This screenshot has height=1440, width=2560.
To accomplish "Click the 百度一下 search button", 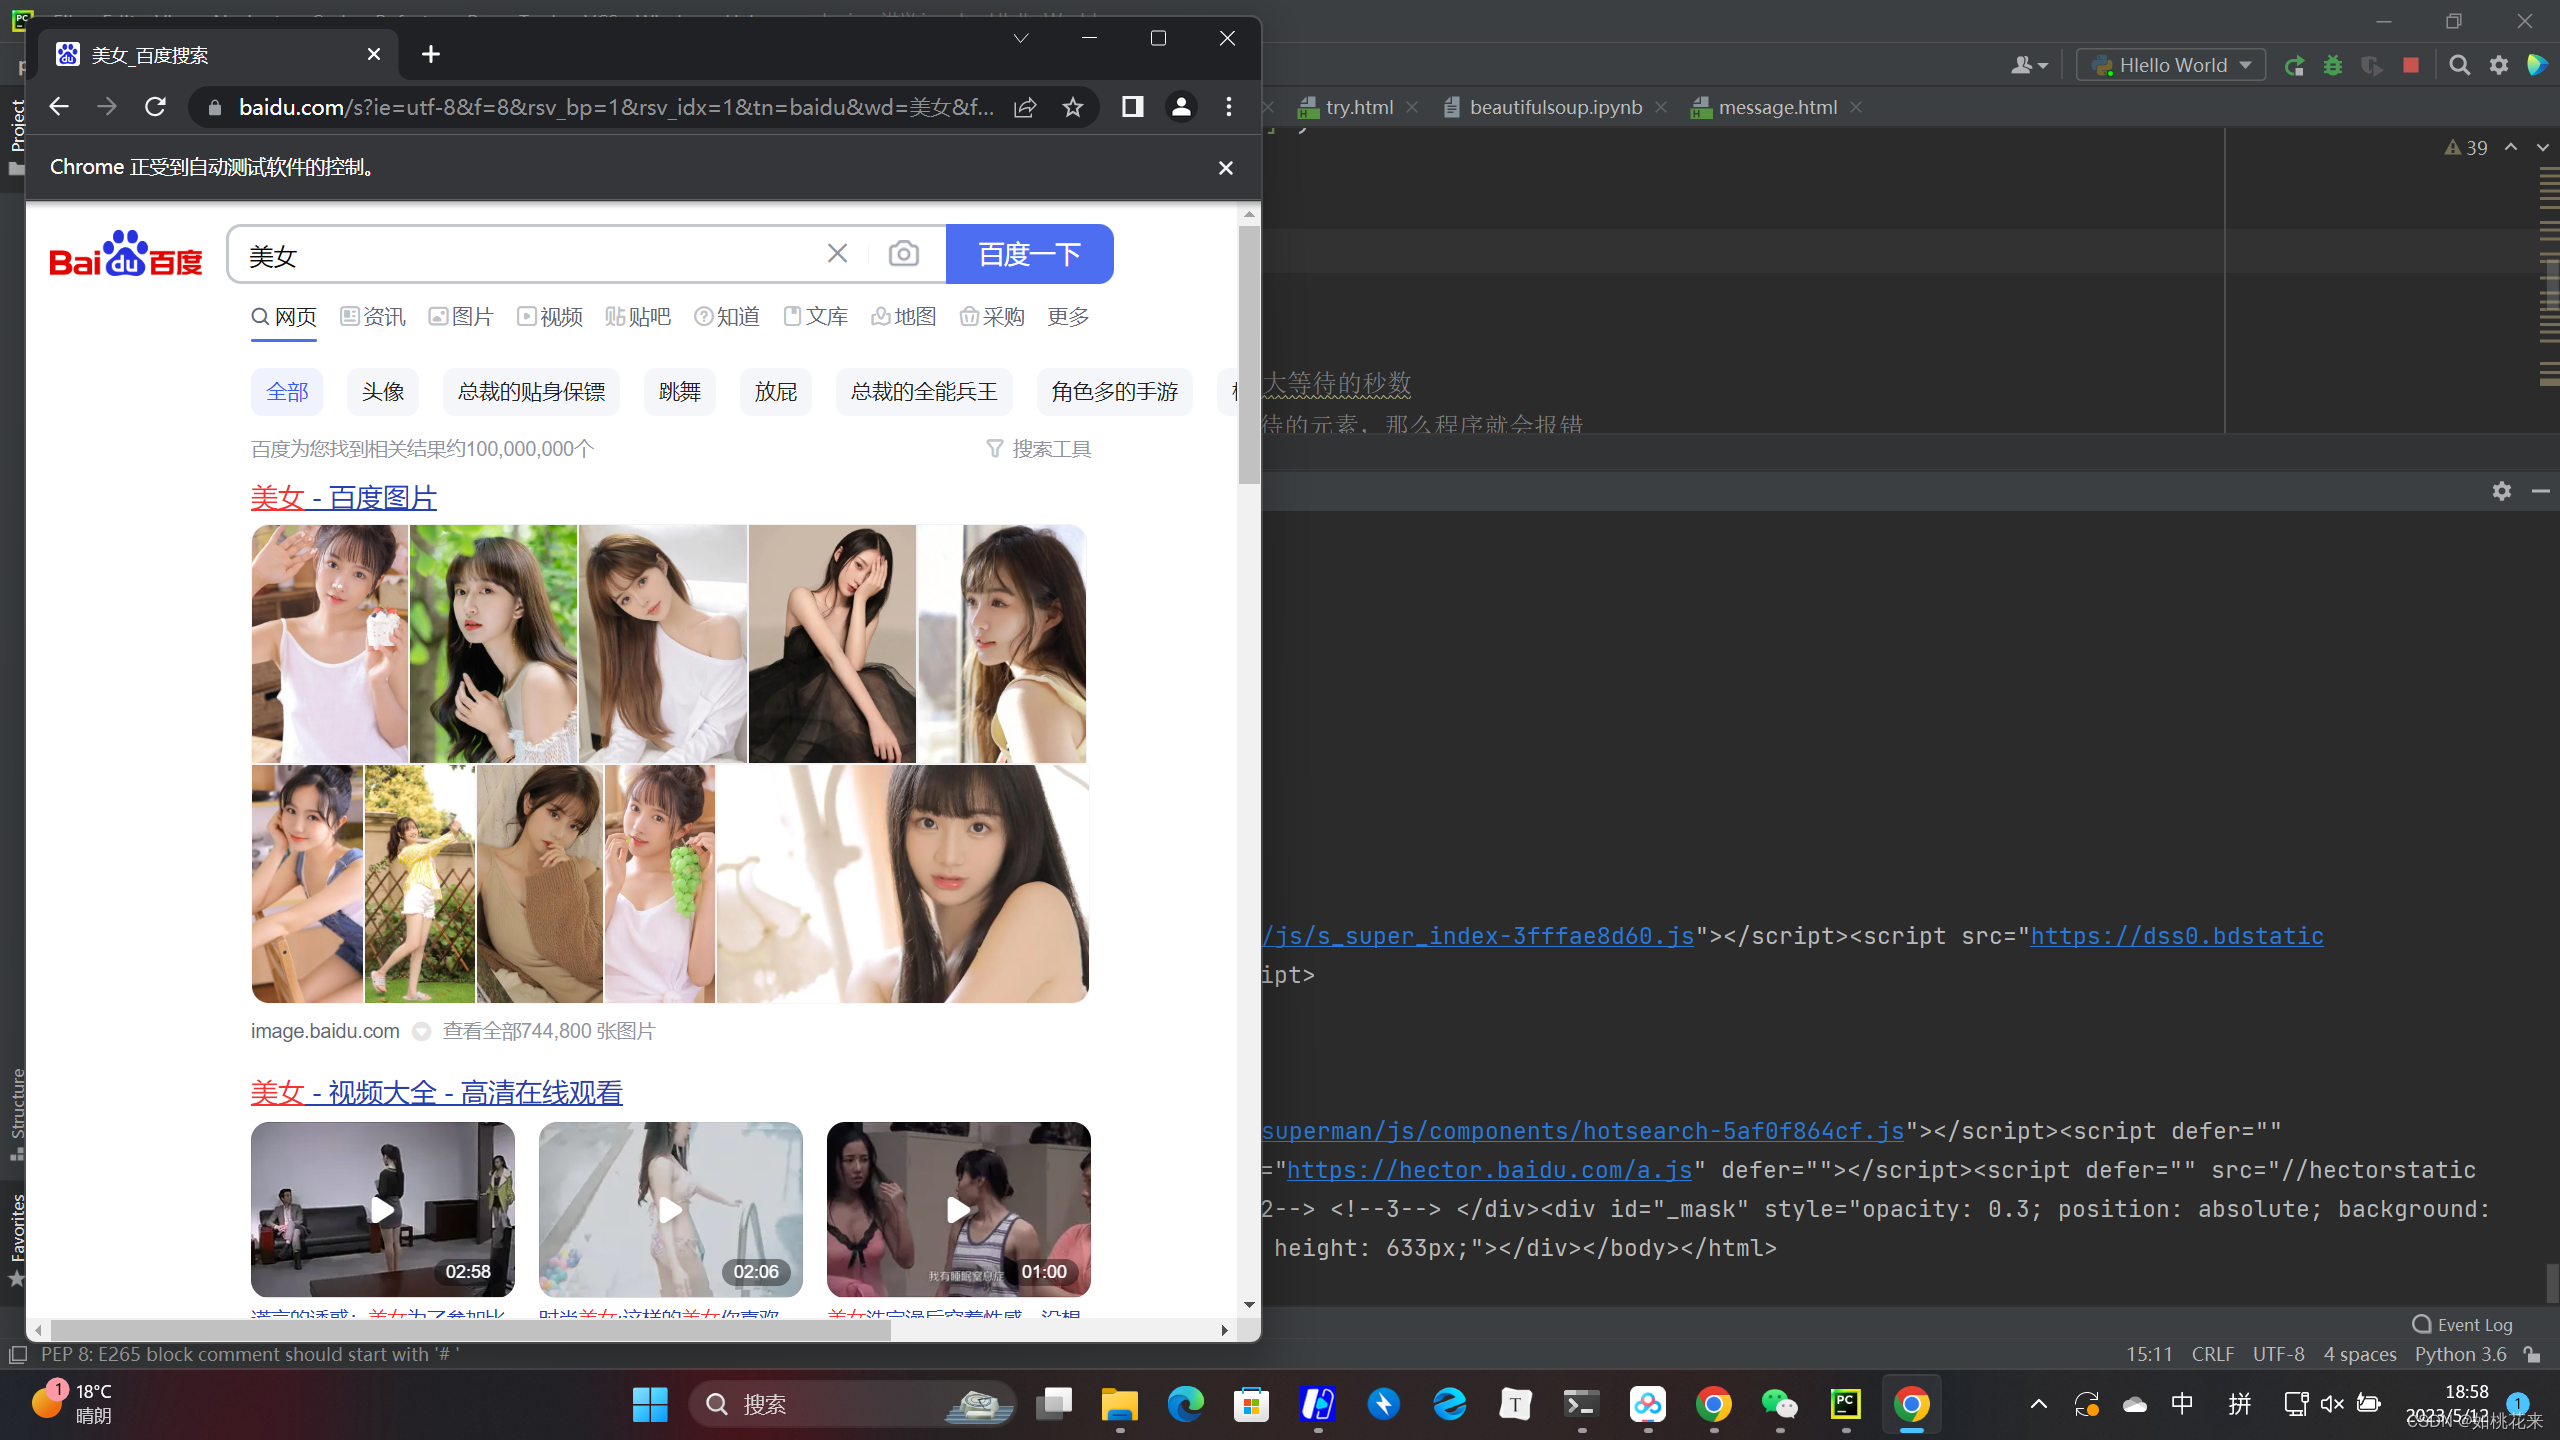I will [1030, 254].
